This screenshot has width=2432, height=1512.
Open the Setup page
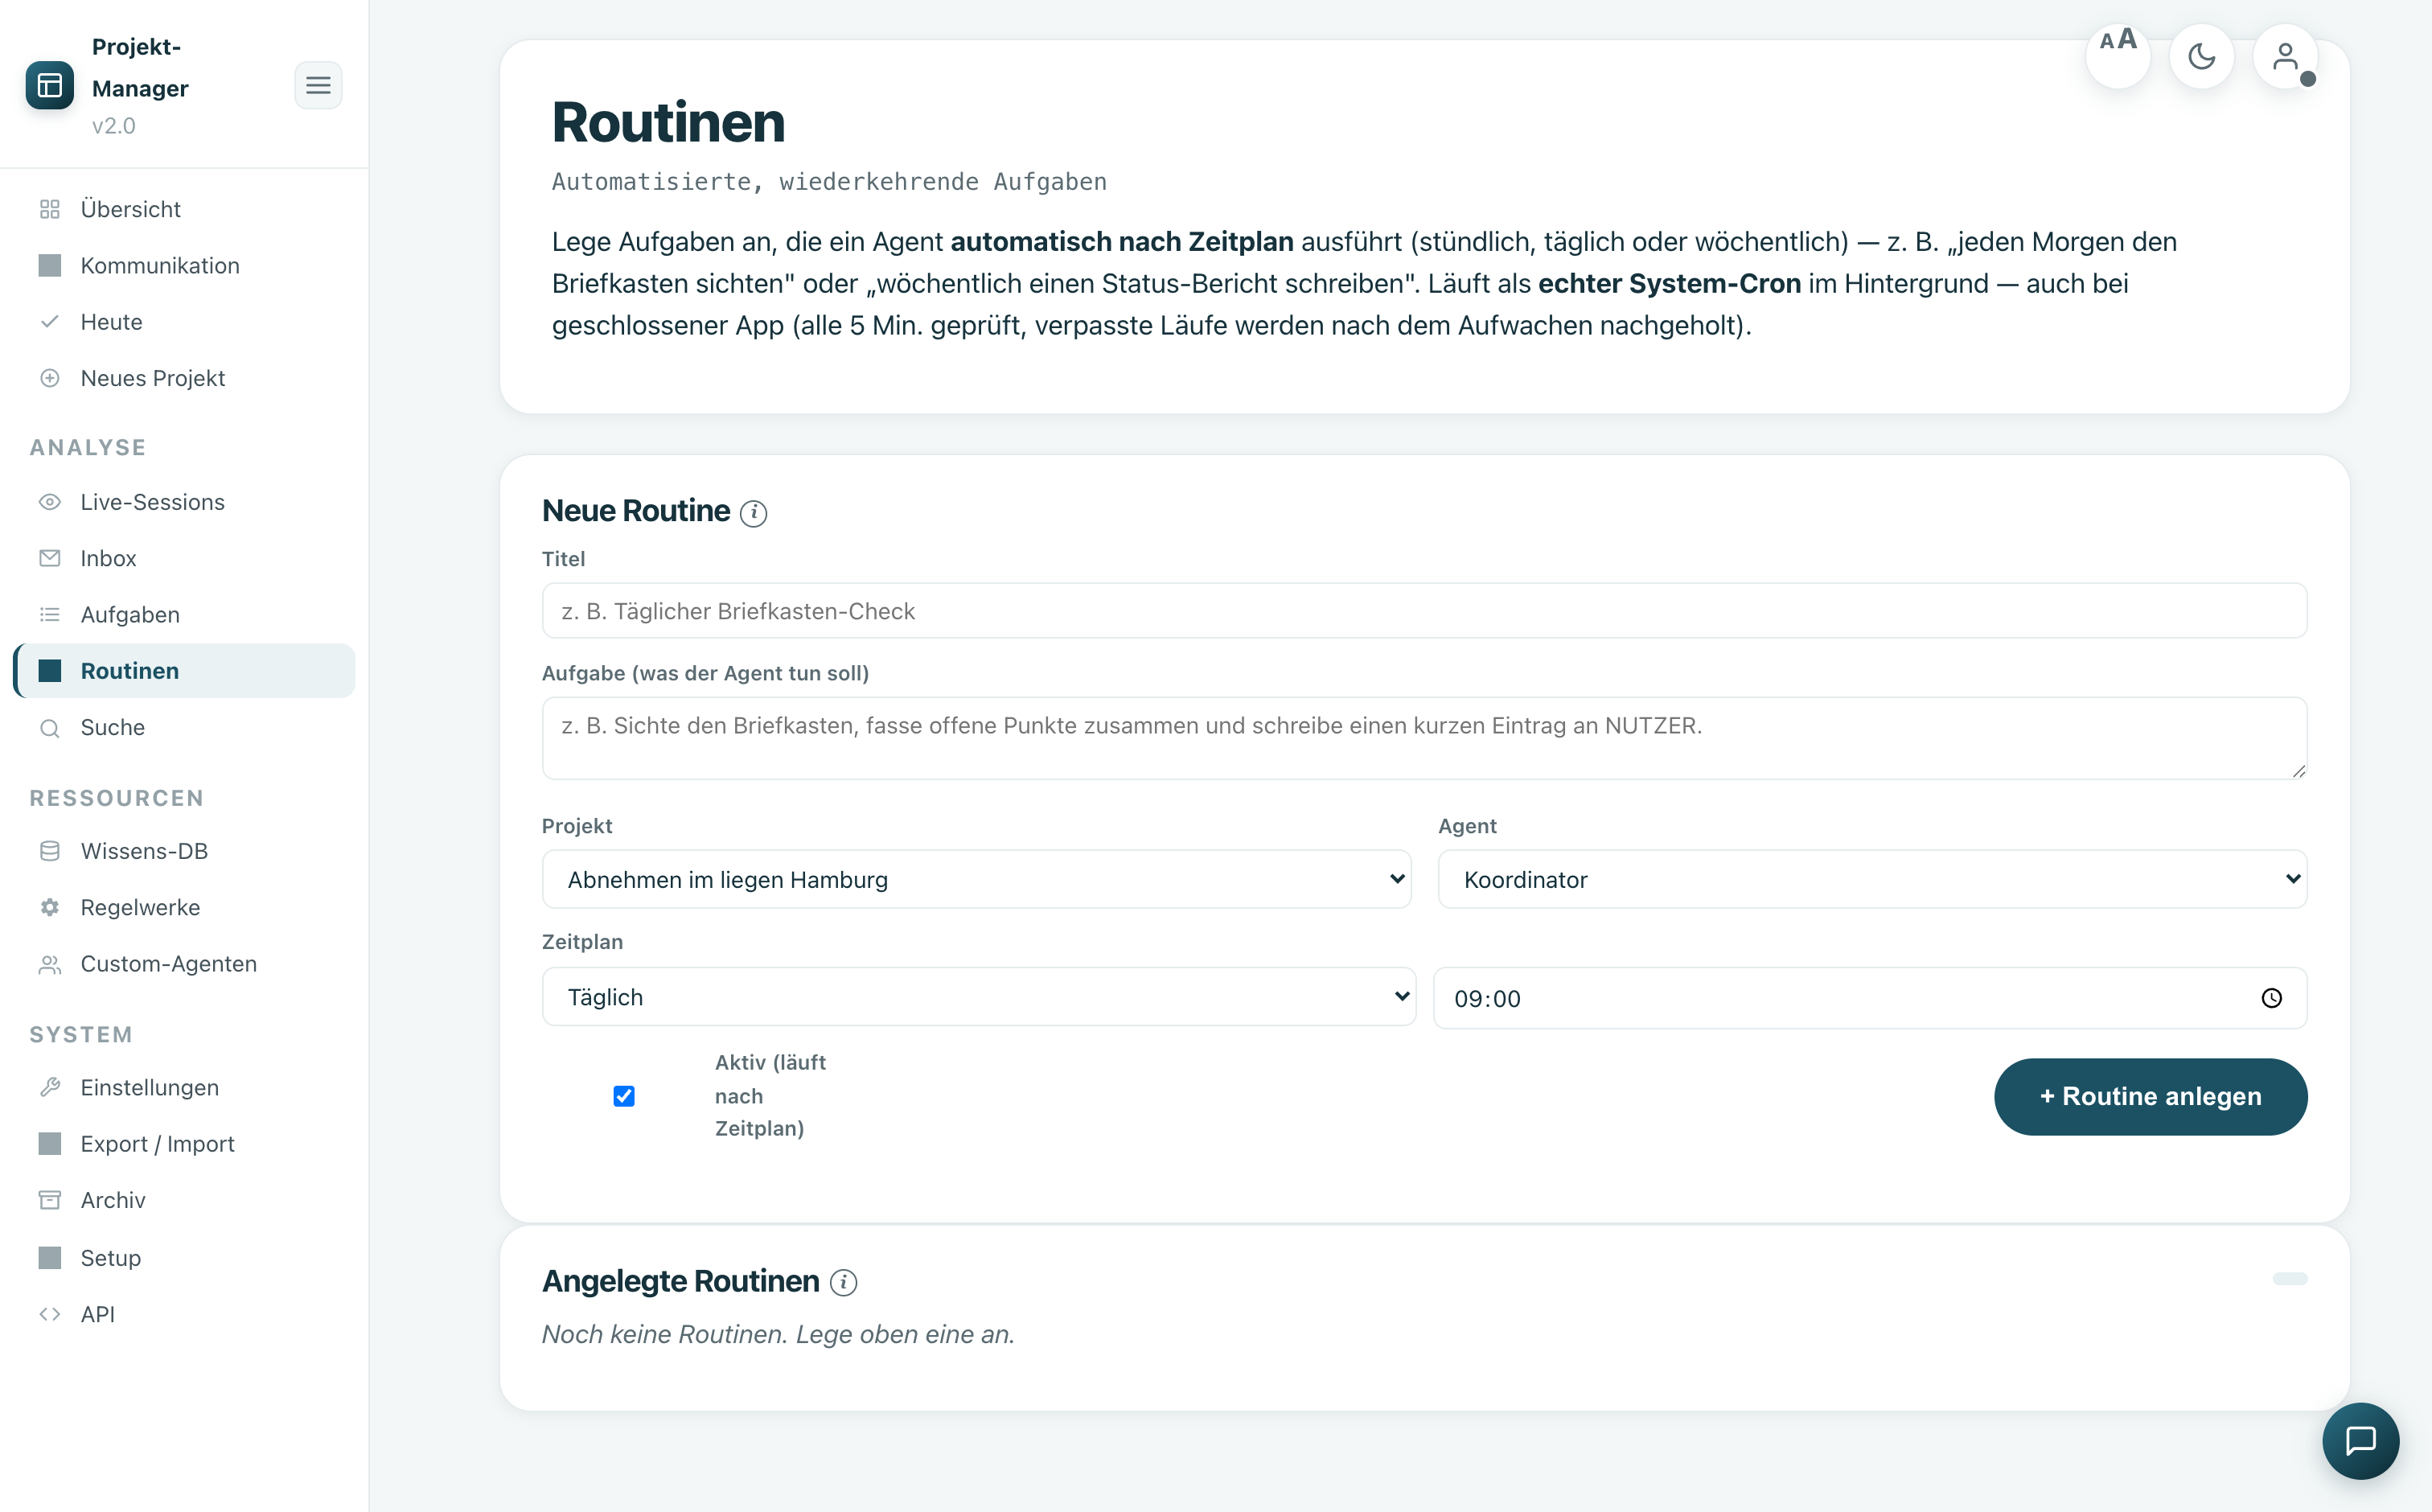184,1257
